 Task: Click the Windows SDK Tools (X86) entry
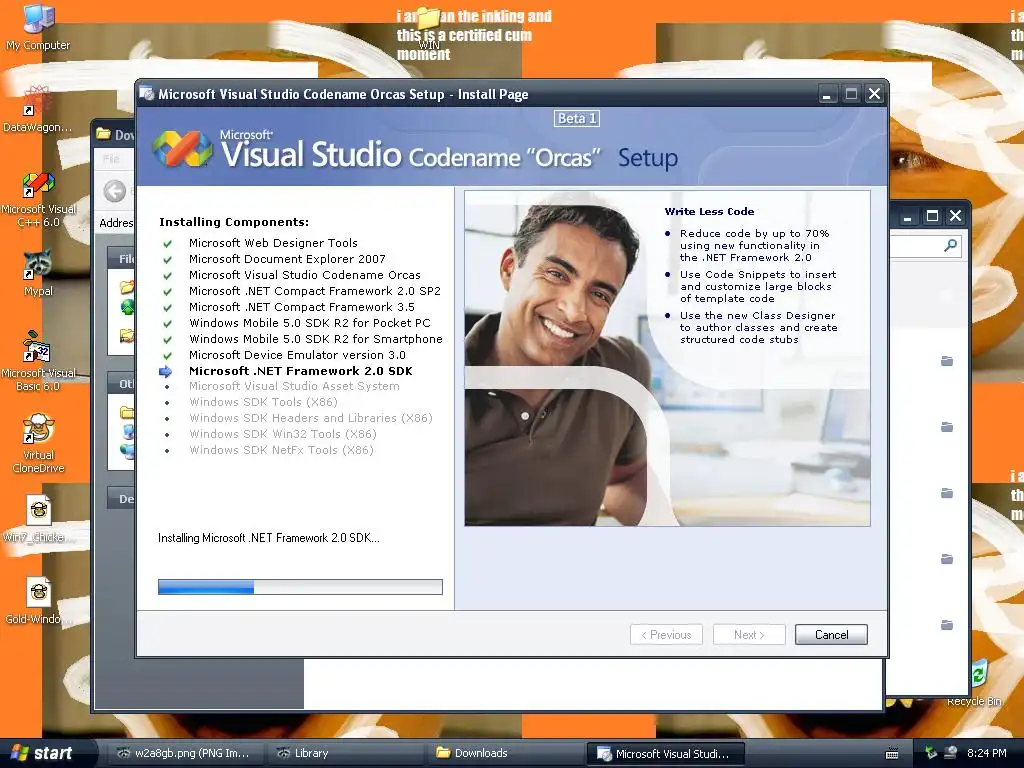point(263,402)
